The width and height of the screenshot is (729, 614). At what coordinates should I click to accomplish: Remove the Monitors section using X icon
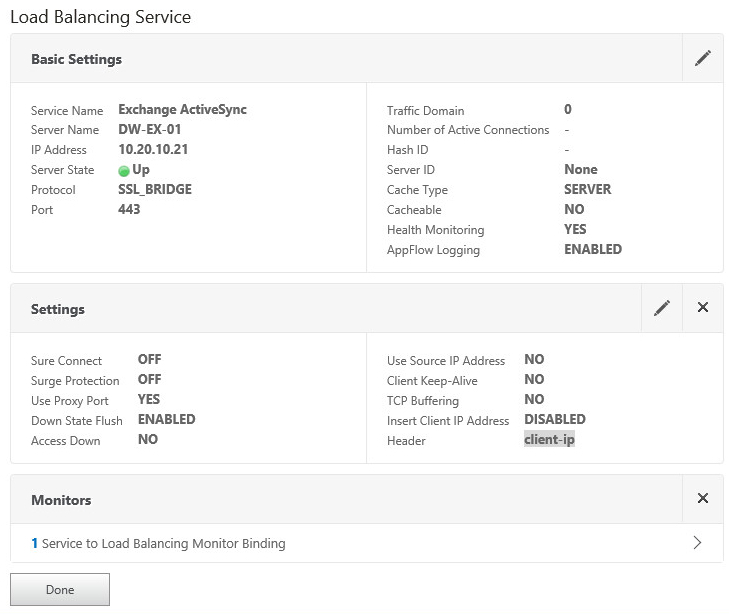point(702,499)
